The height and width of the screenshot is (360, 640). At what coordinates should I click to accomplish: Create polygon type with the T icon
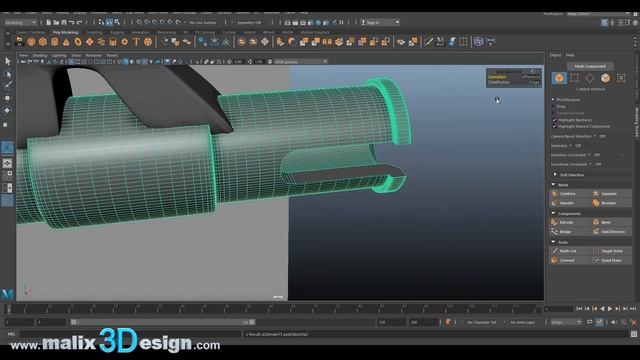point(136,42)
